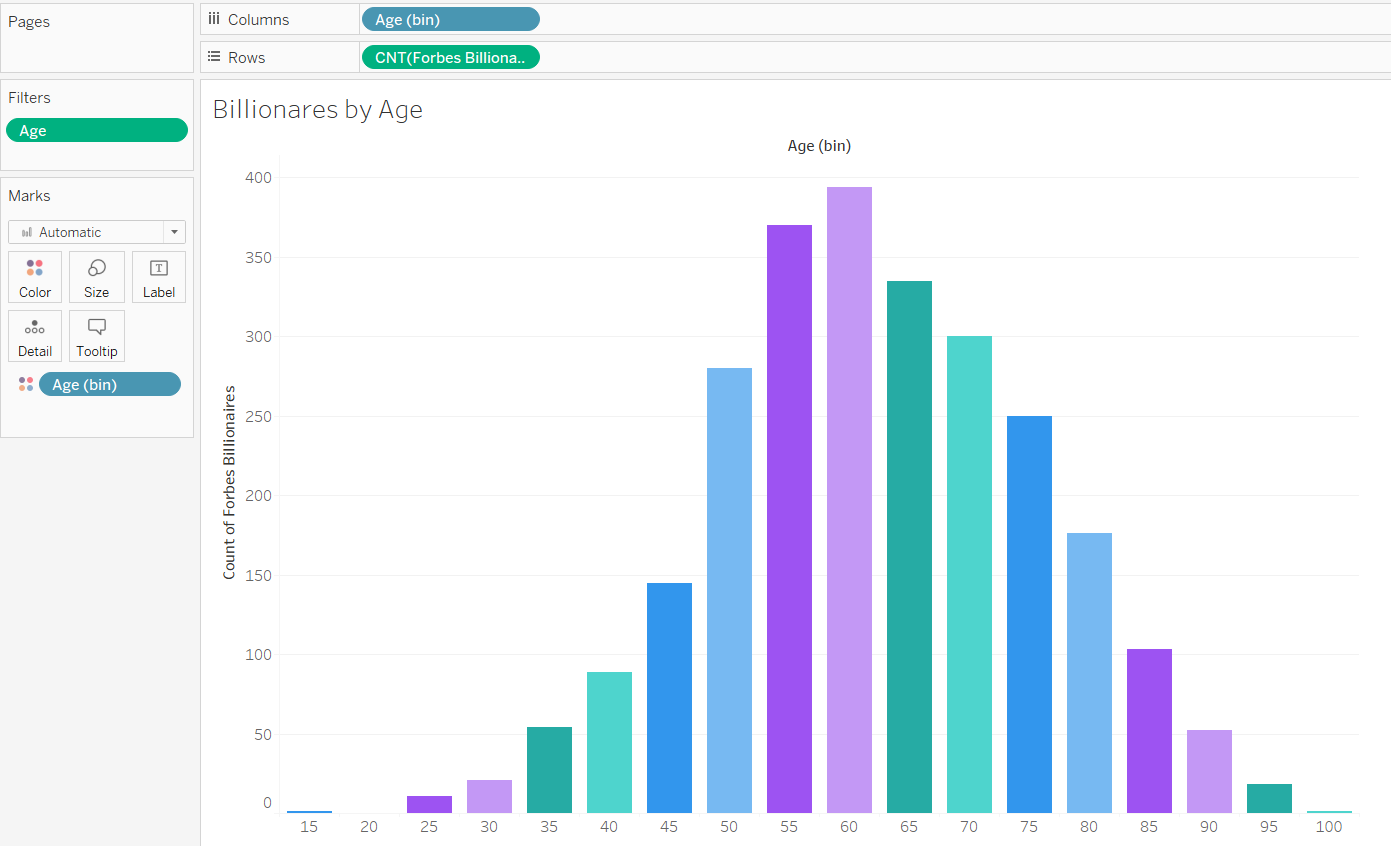The width and height of the screenshot is (1391, 846).
Task: Click the Columns shelf icon
Action: (214, 19)
